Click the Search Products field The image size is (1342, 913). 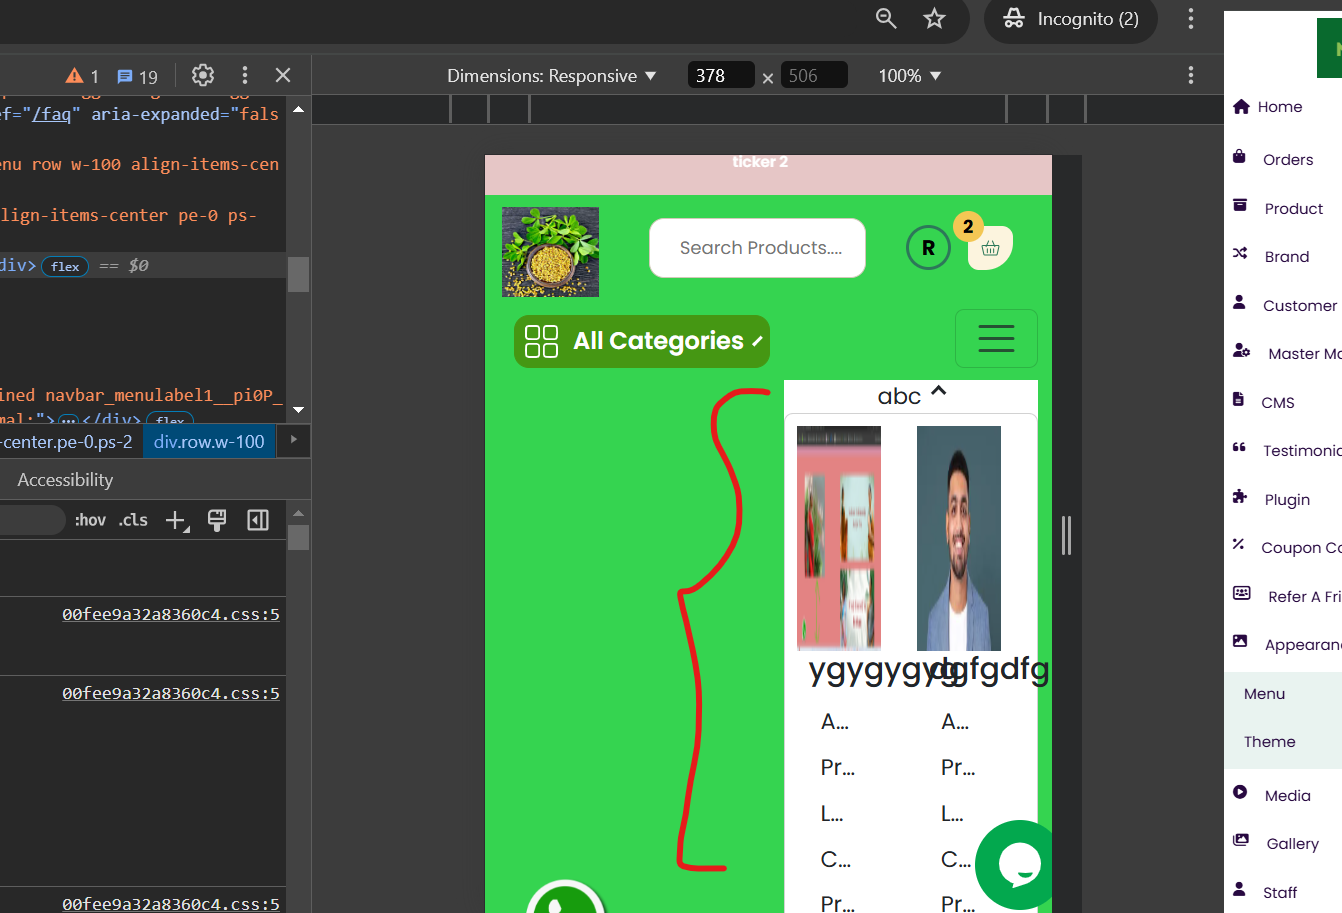click(757, 248)
